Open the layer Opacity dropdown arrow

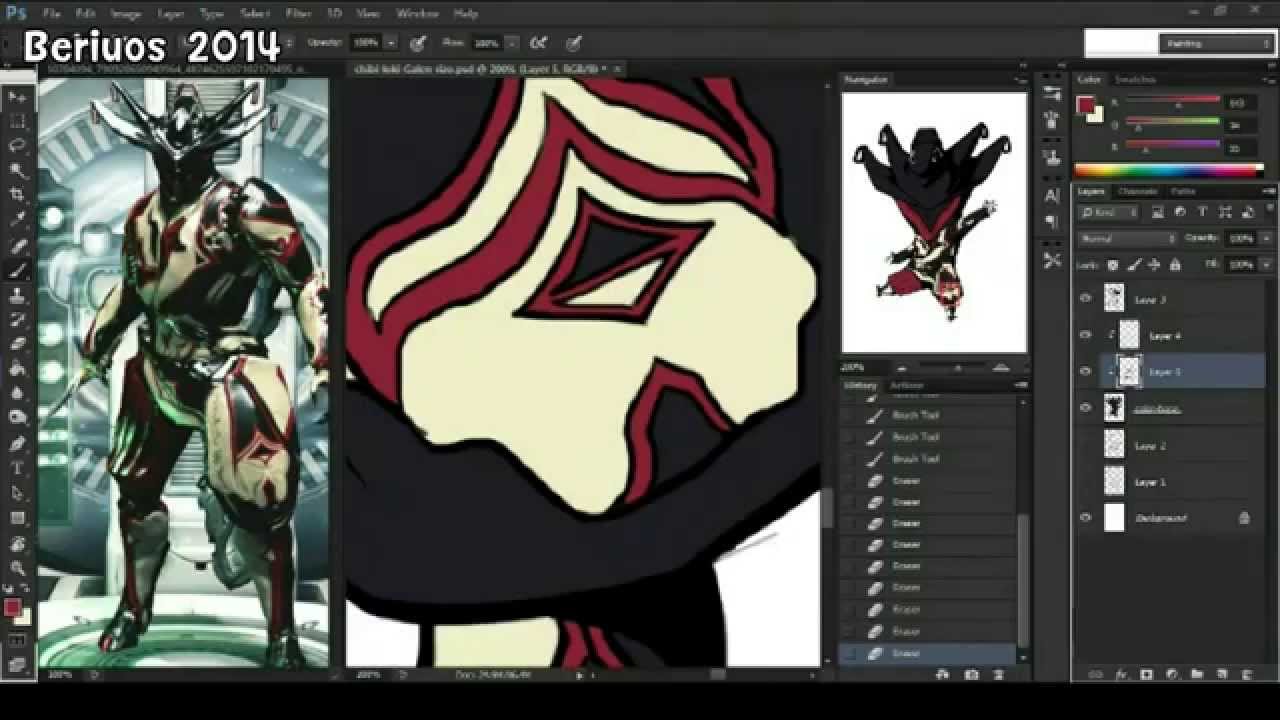pyautogui.click(x=1267, y=239)
